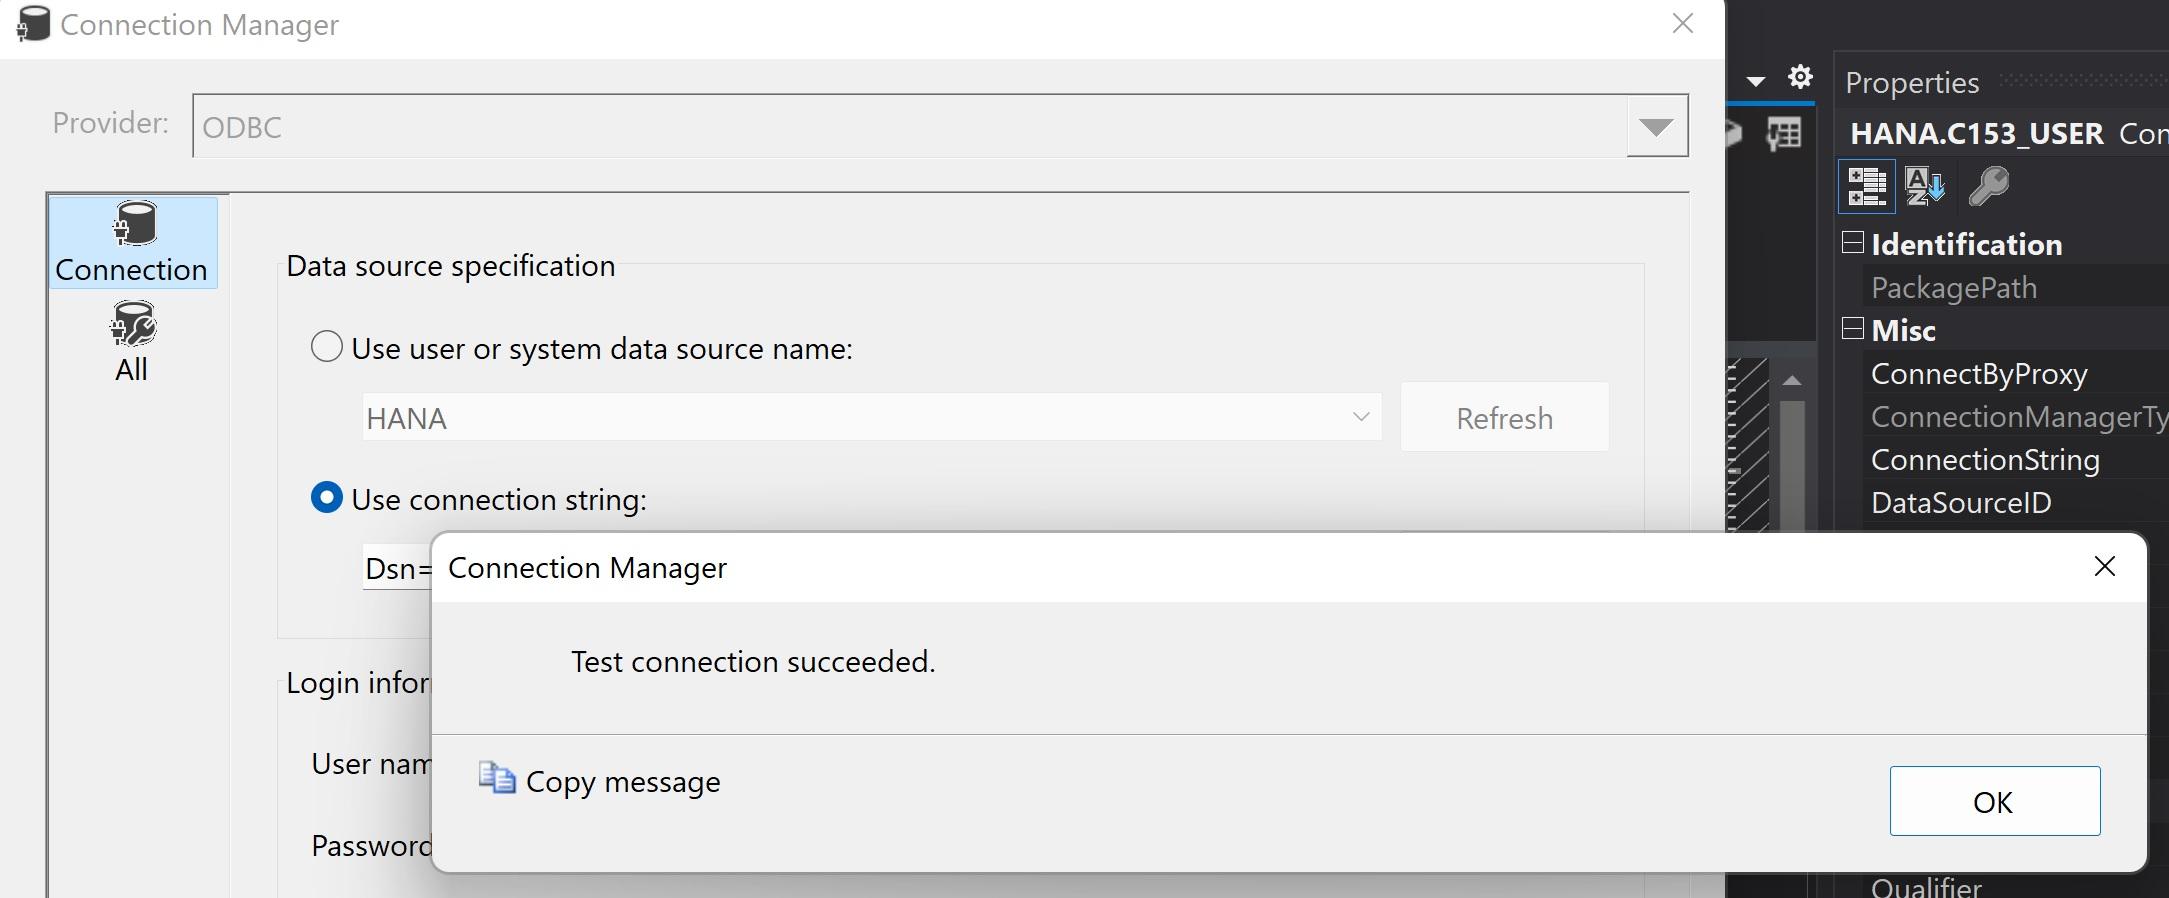Select the ConnectionString property row
The height and width of the screenshot is (898, 2169).
[1984, 460]
